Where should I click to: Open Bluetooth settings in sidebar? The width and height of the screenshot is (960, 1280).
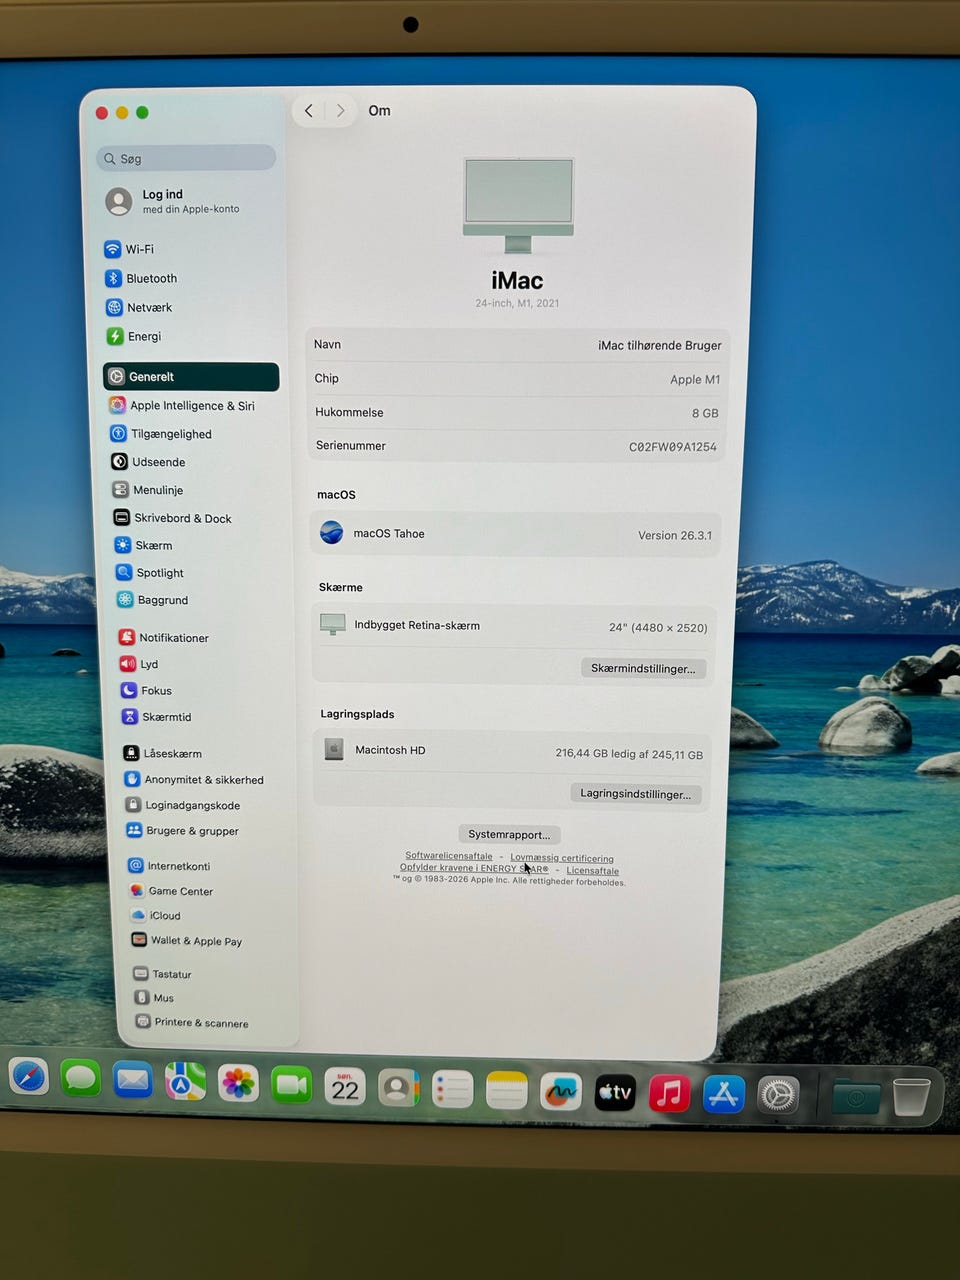(x=141, y=278)
